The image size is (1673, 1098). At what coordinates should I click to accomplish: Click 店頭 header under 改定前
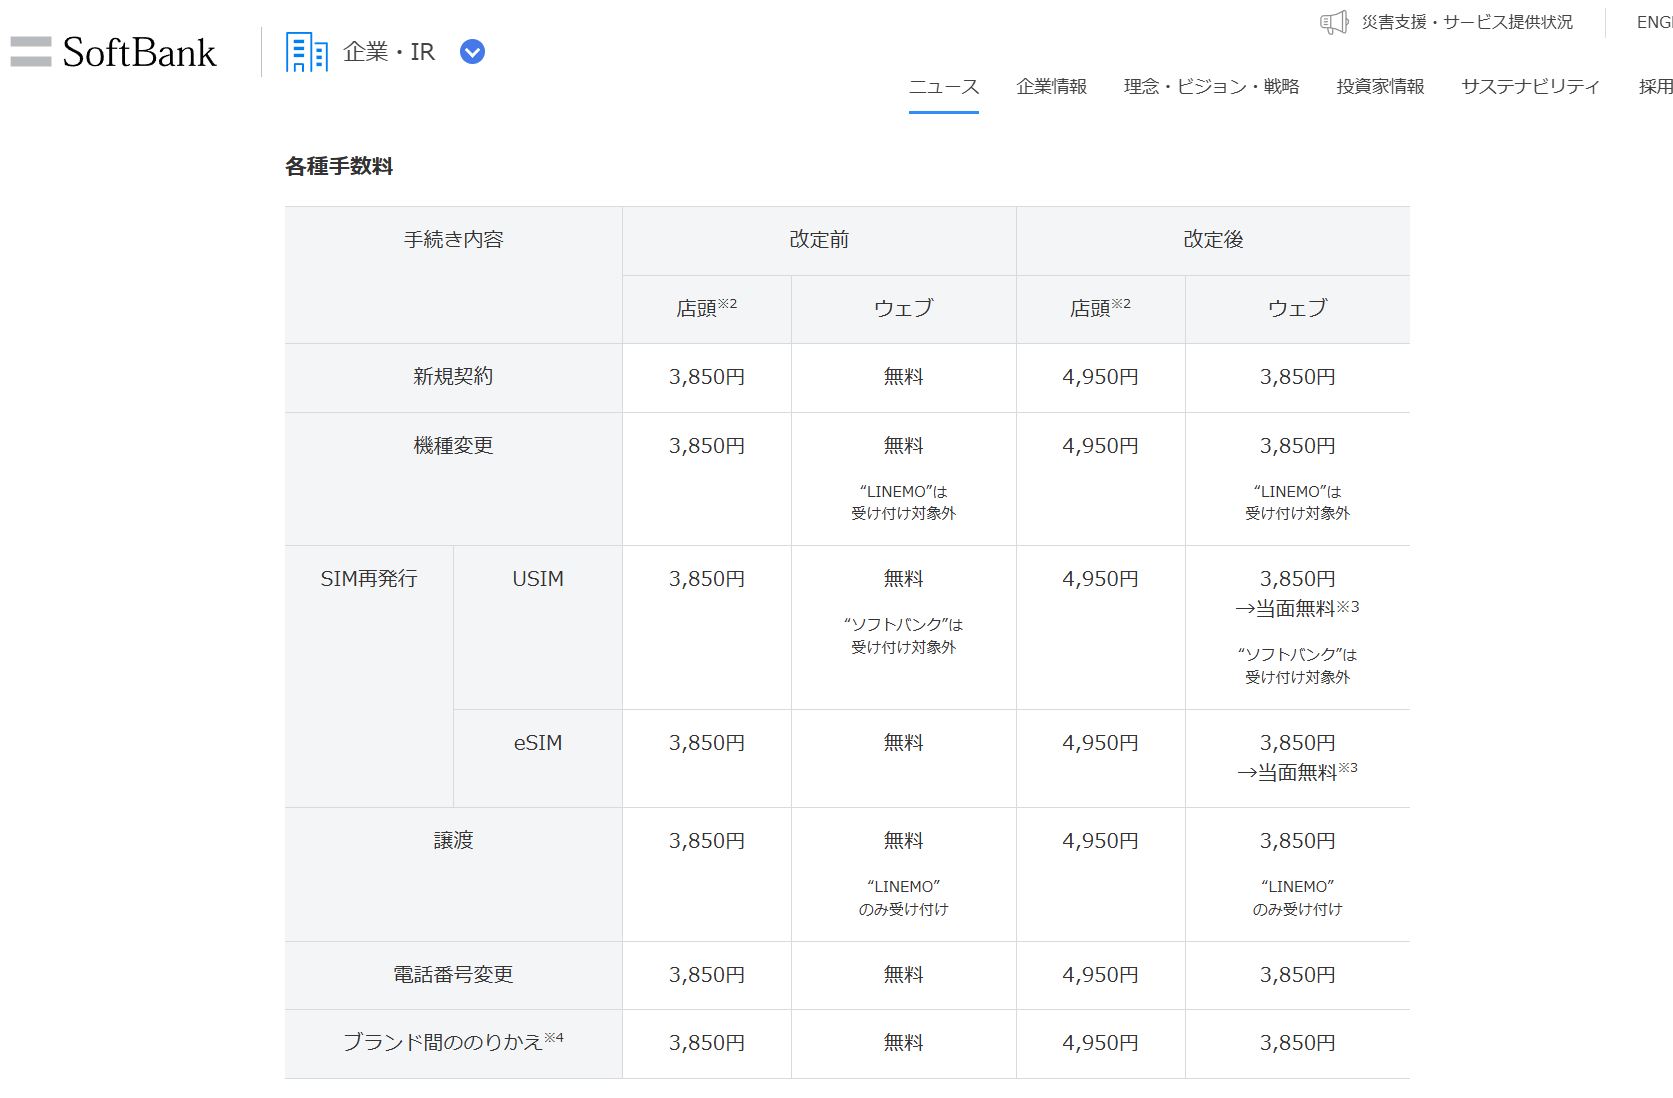(706, 307)
